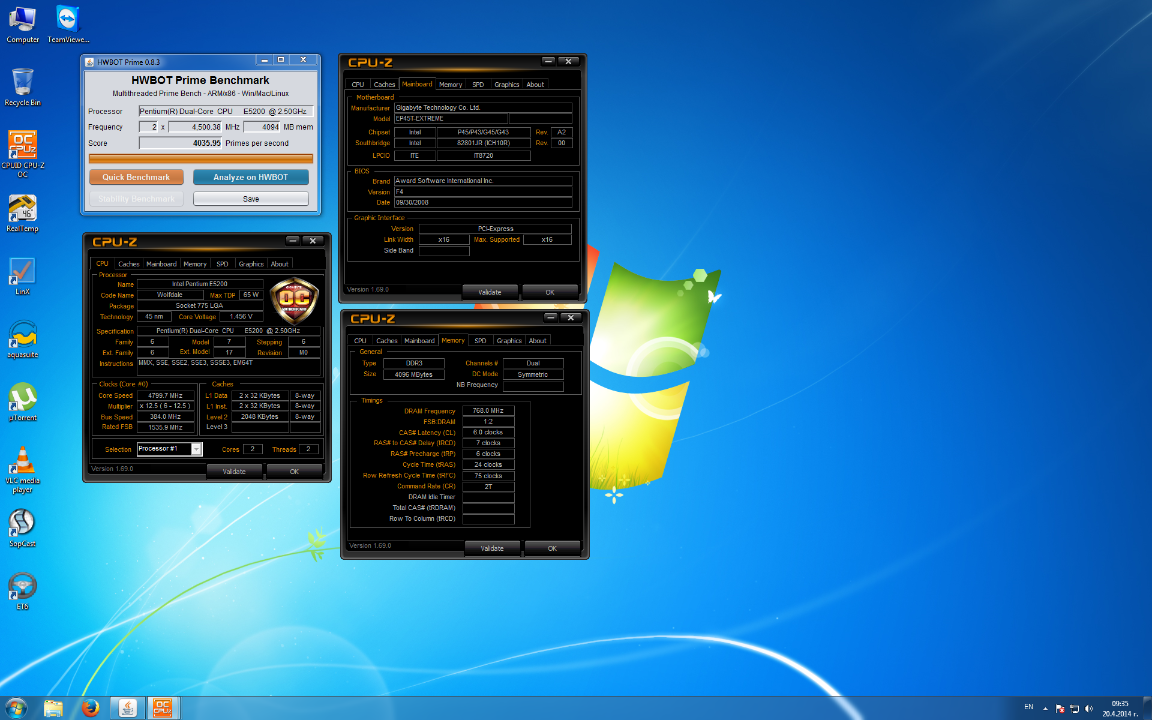This screenshot has height=720, width=1152.
Task: Open the volume speaker tray icon
Action: 1088,708
